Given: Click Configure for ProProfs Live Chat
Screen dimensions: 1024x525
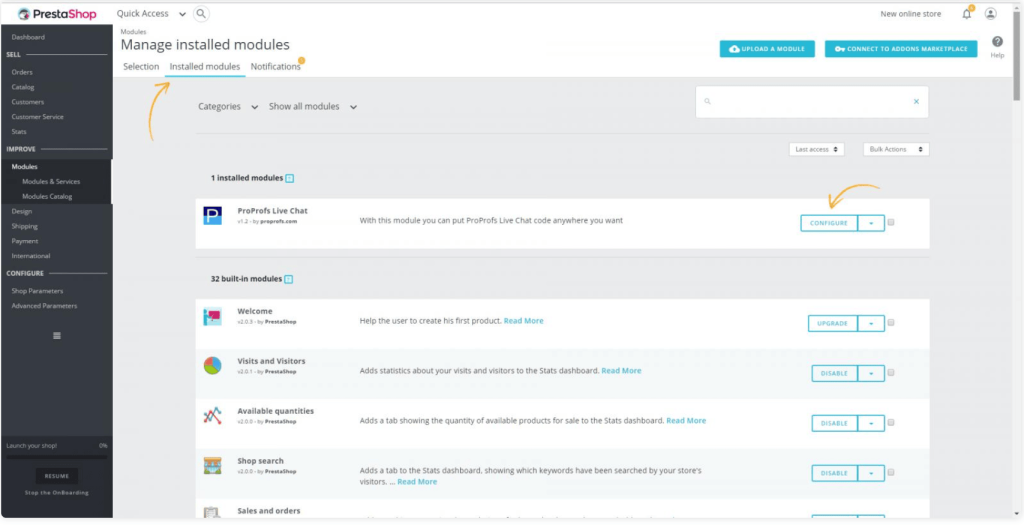Looking at the screenshot, I should 829,223.
